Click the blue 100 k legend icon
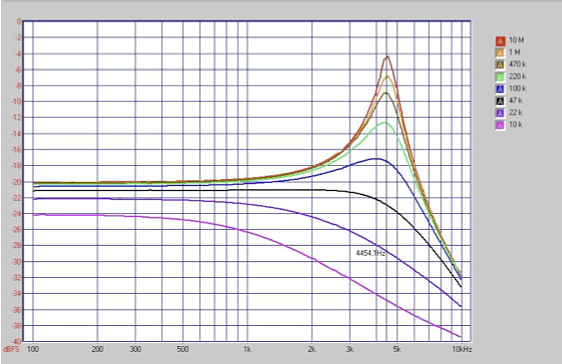 pyautogui.click(x=500, y=89)
